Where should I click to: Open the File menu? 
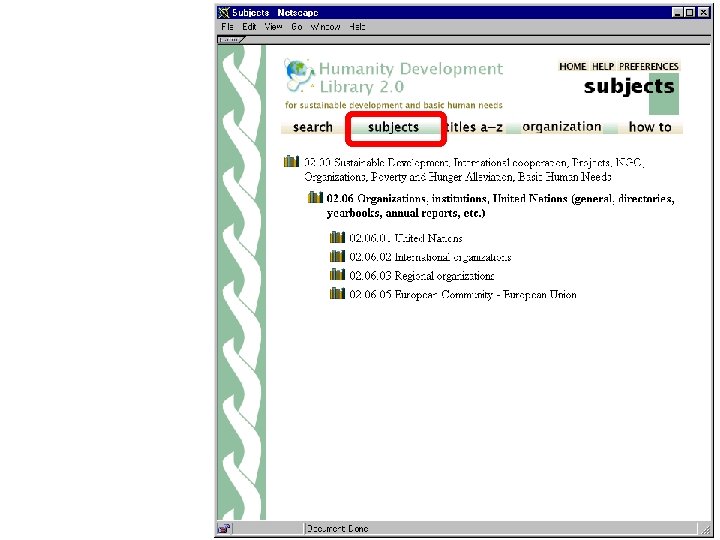(x=227, y=27)
